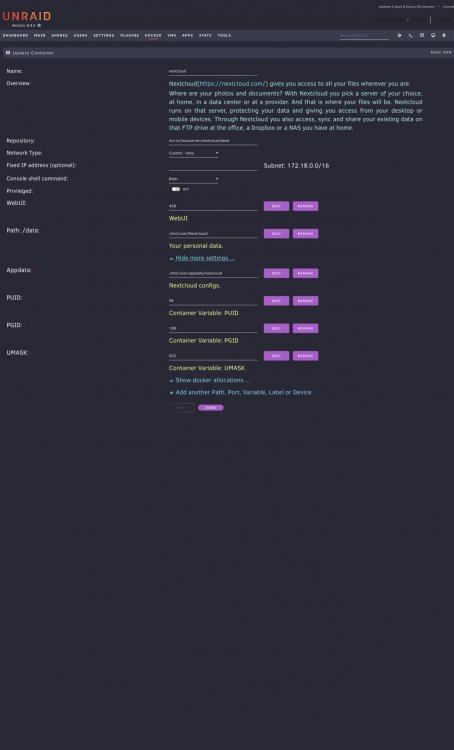Open the Stats menu
The height and width of the screenshot is (750, 454).
[x=205, y=35]
